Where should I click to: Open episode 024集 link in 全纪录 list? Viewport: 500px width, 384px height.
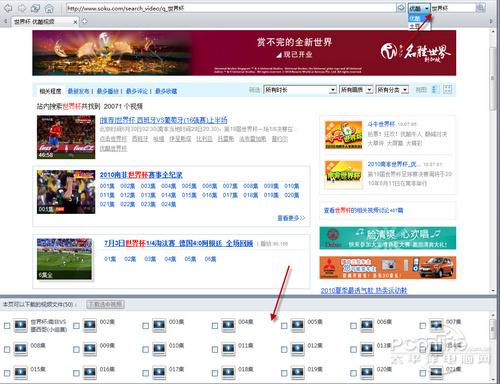[168, 204]
